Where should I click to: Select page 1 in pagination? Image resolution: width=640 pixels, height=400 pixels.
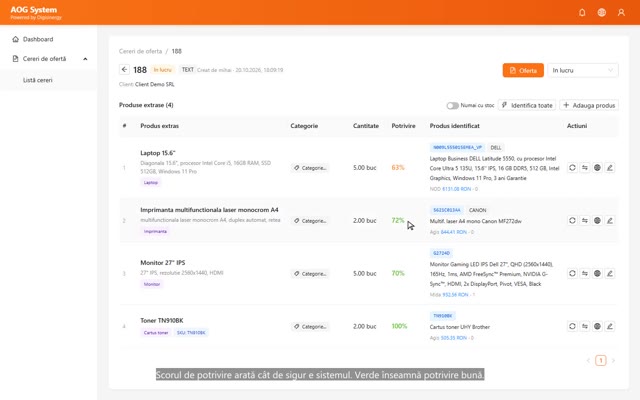click(x=600, y=360)
